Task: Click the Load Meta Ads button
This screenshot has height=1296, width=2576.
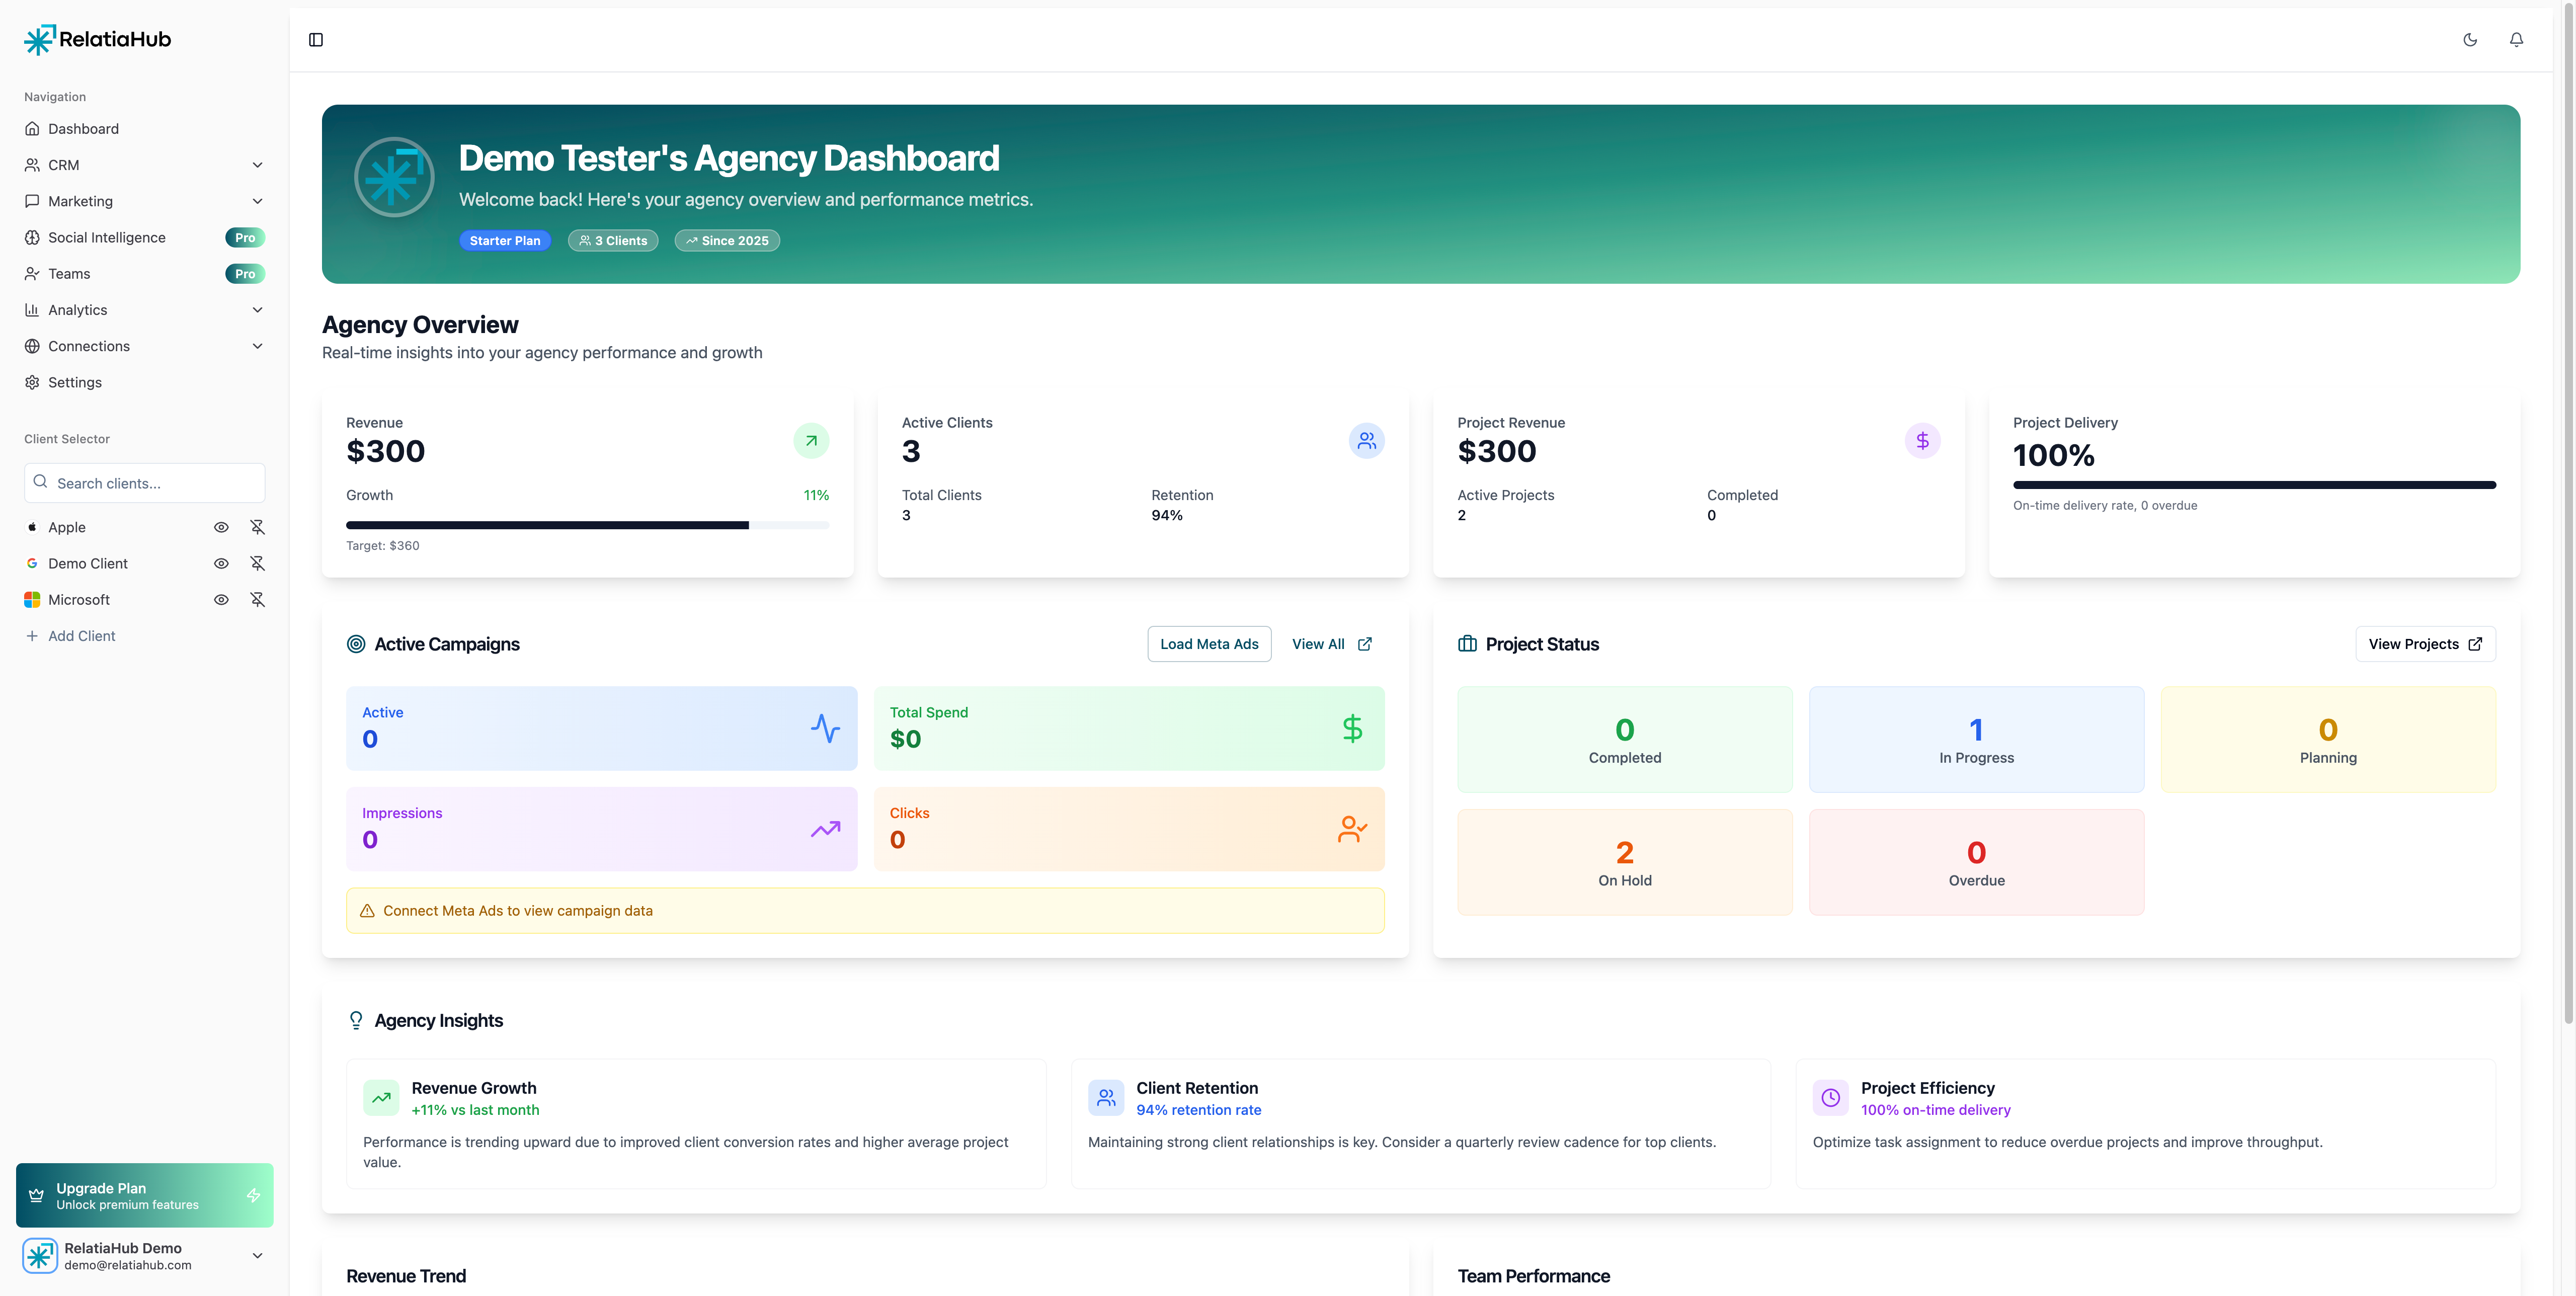Action: coord(1209,644)
